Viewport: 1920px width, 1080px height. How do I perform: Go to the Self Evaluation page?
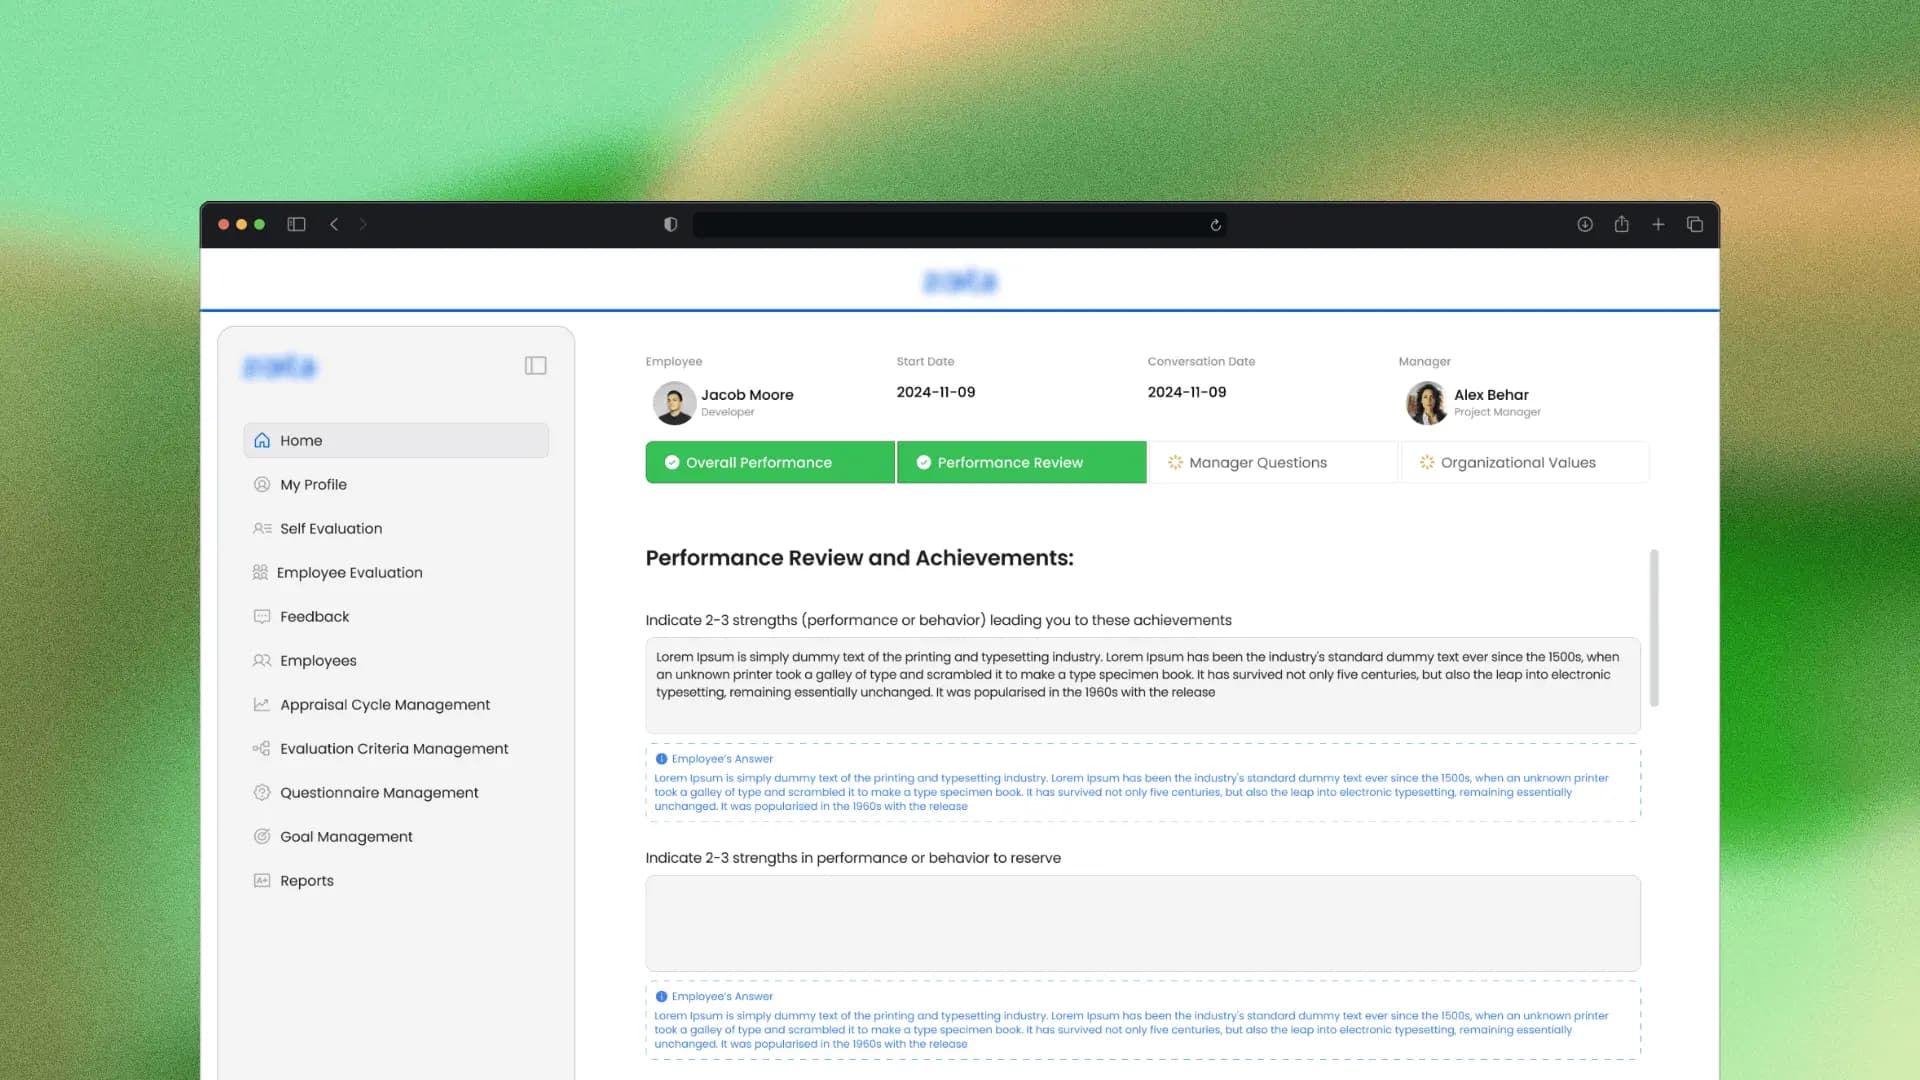click(x=330, y=528)
